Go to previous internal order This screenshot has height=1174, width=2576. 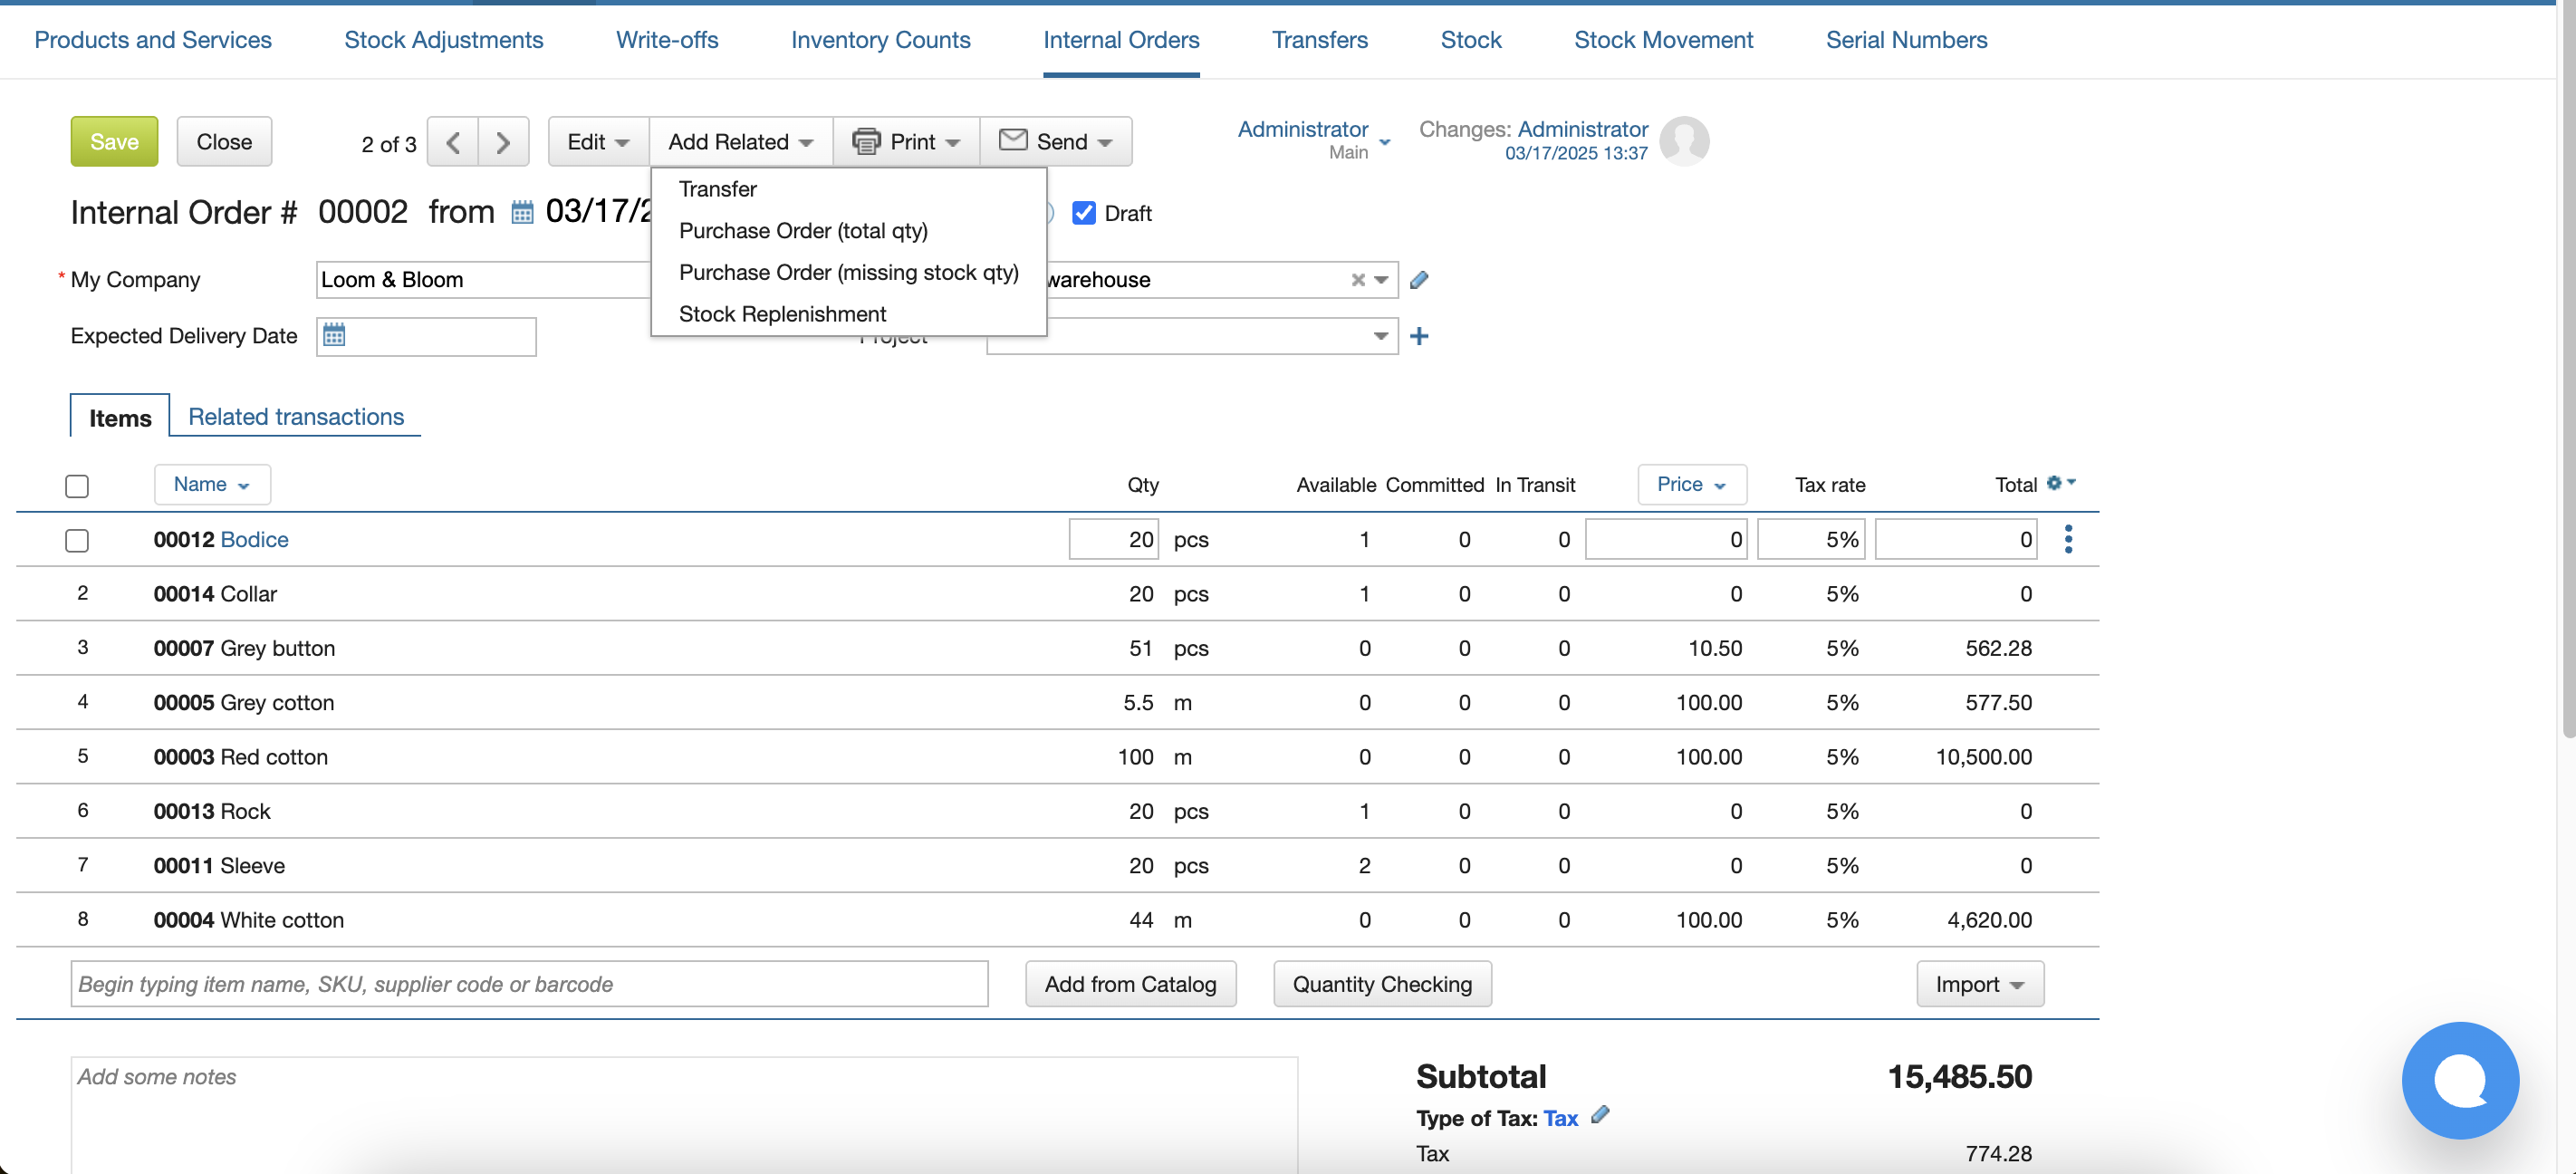(x=453, y=142)
